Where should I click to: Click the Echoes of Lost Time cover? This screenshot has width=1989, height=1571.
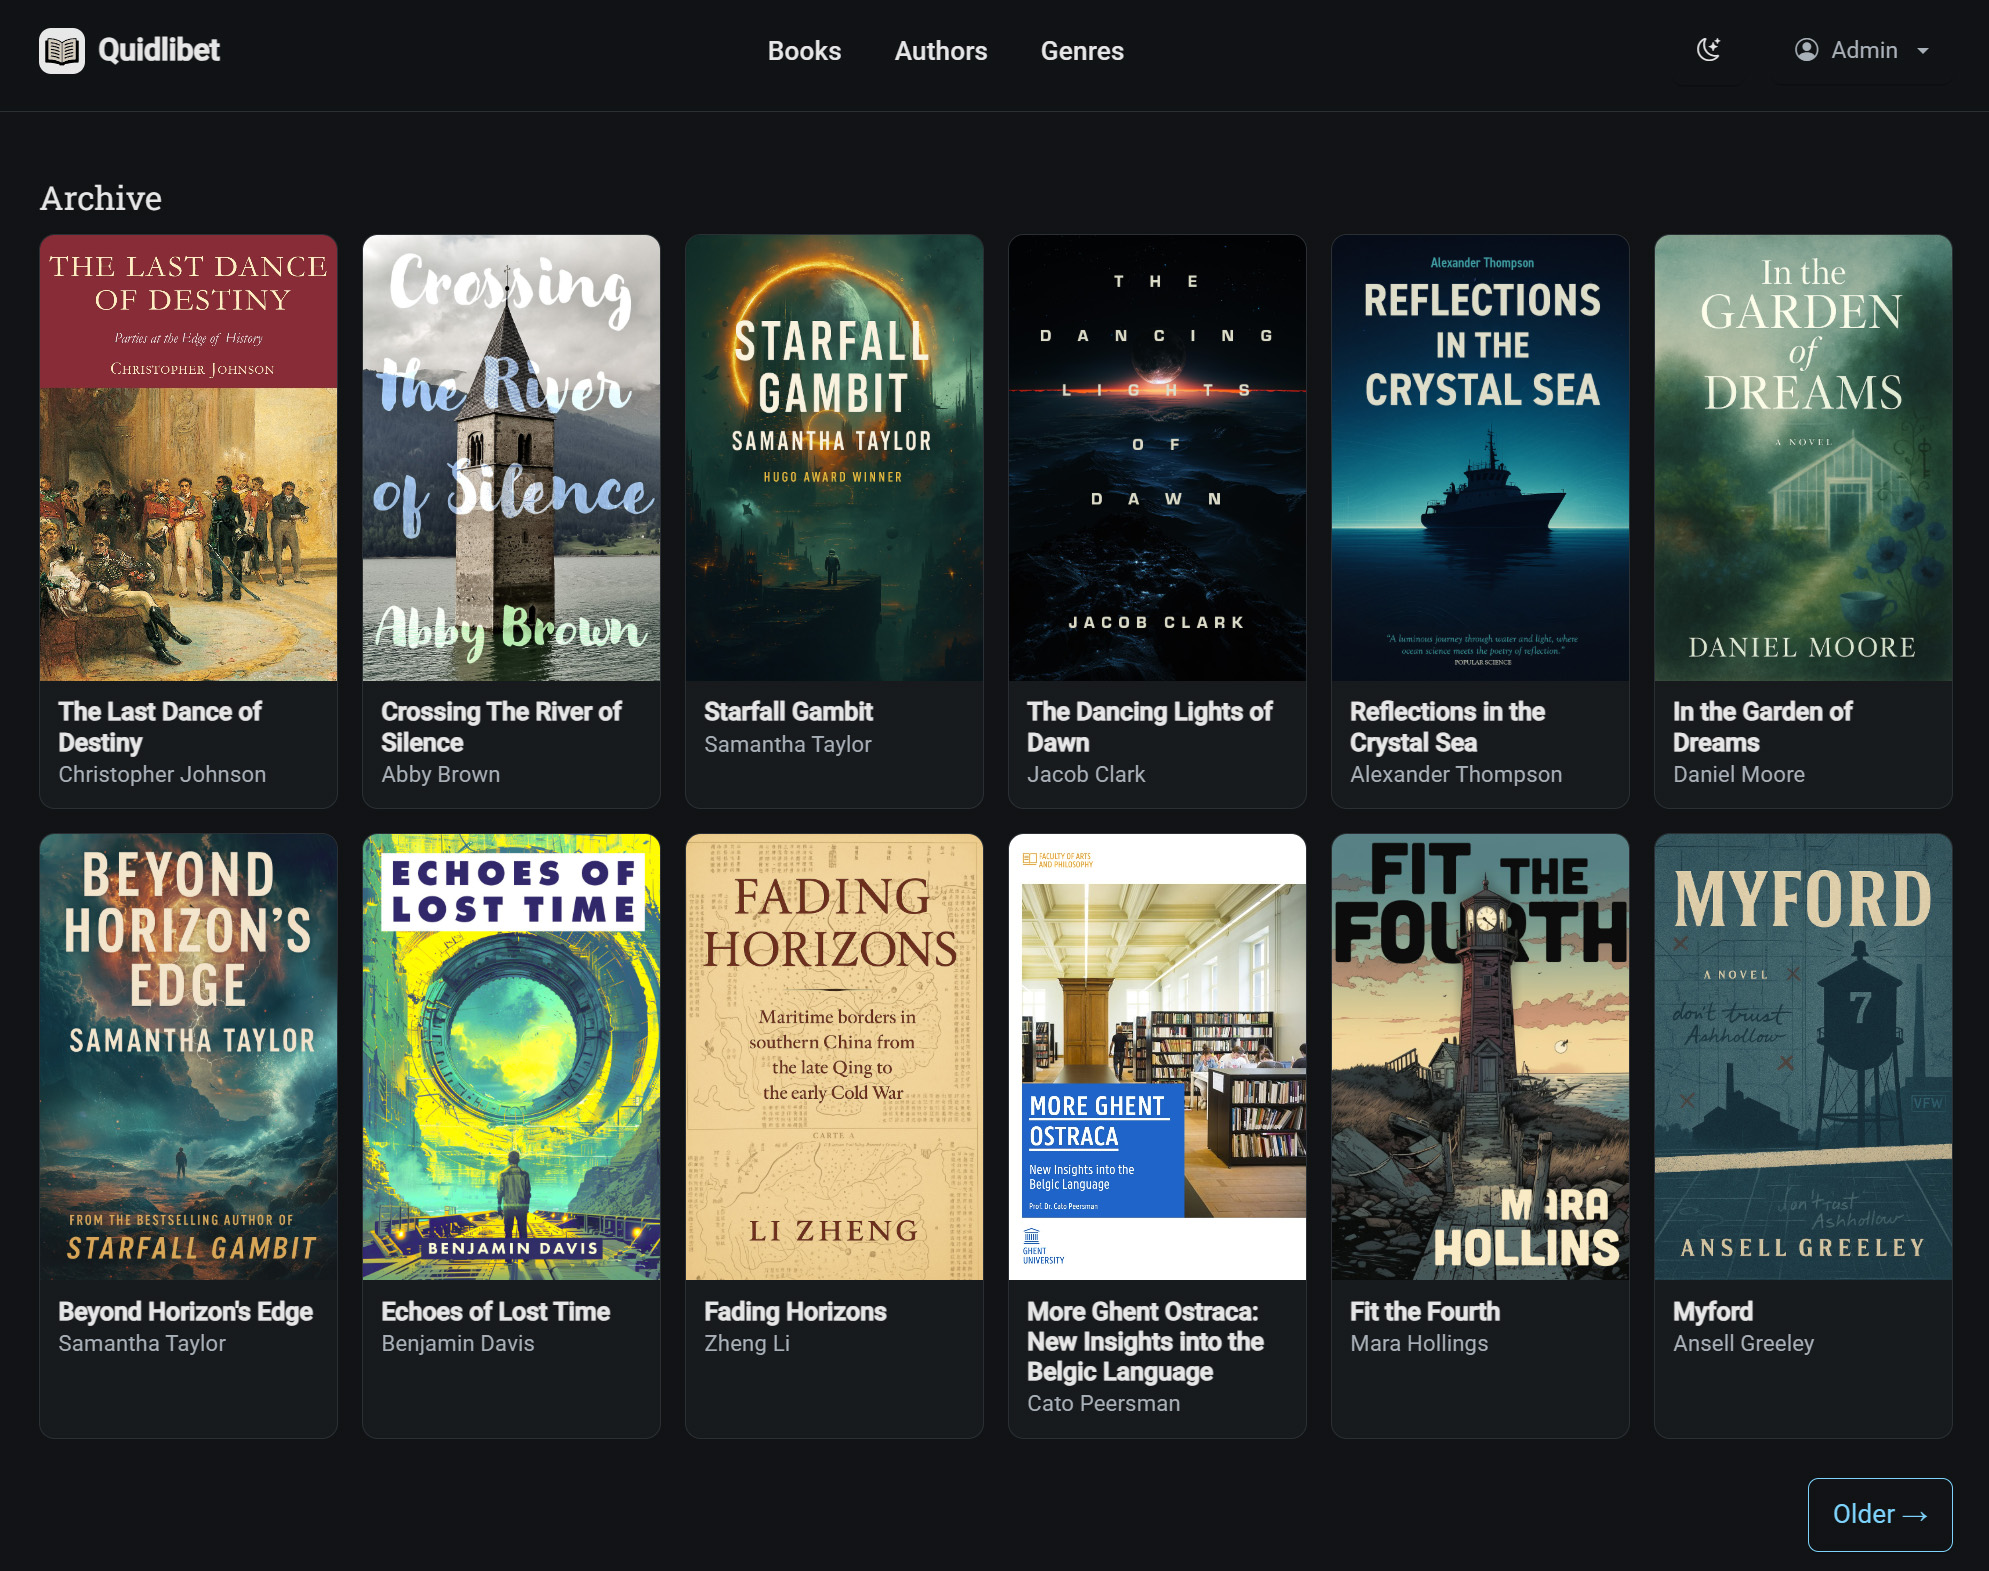pyautogui.click(x=511, y=1057)
